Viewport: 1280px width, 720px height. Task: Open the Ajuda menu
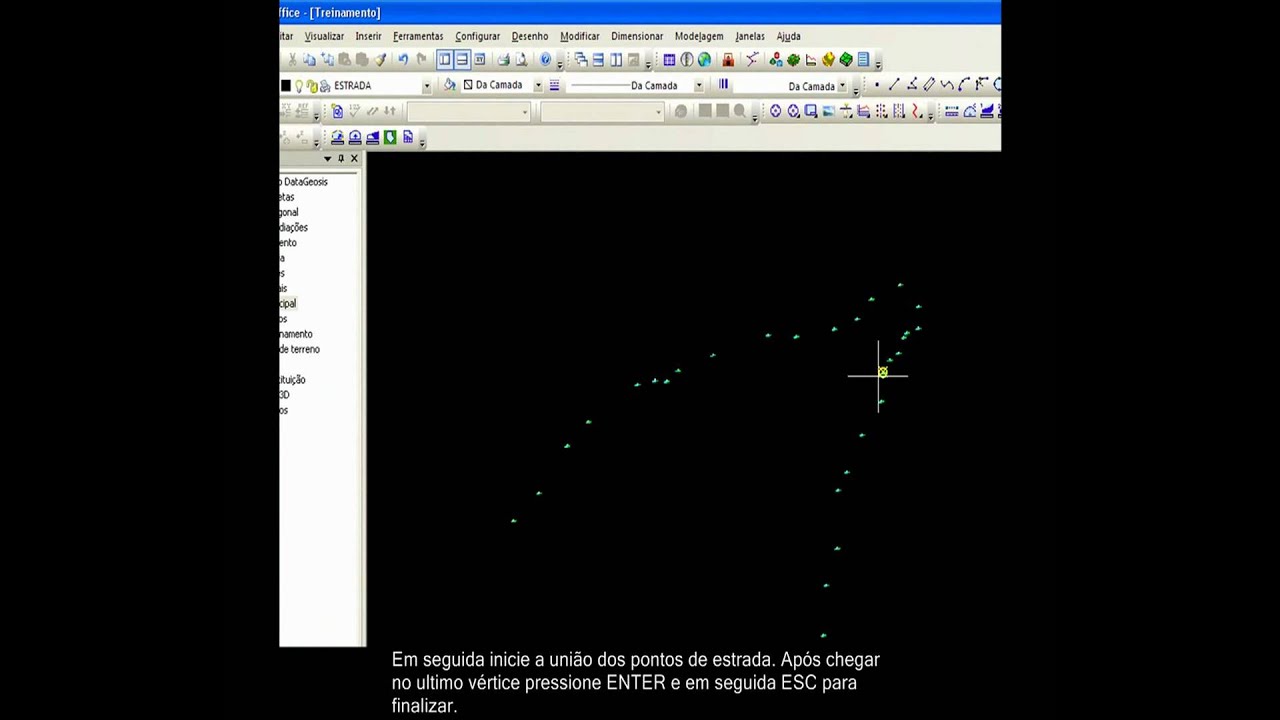pyautogui.click(x=788, y=36)
